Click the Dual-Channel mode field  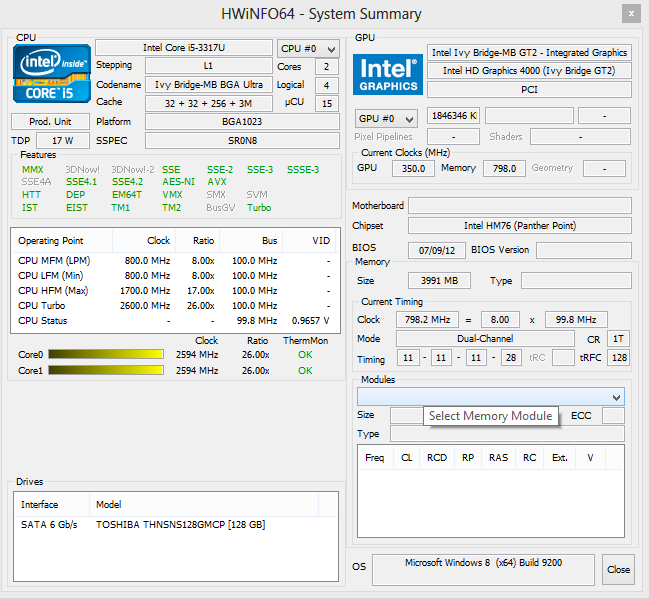coord(485,339)
